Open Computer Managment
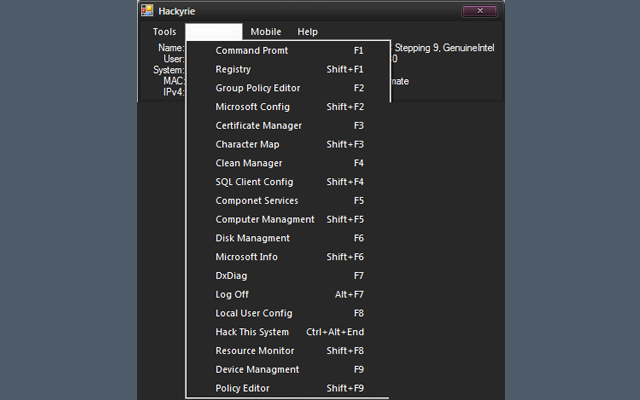Screen dimensions: 640x400 coord(264,219)
